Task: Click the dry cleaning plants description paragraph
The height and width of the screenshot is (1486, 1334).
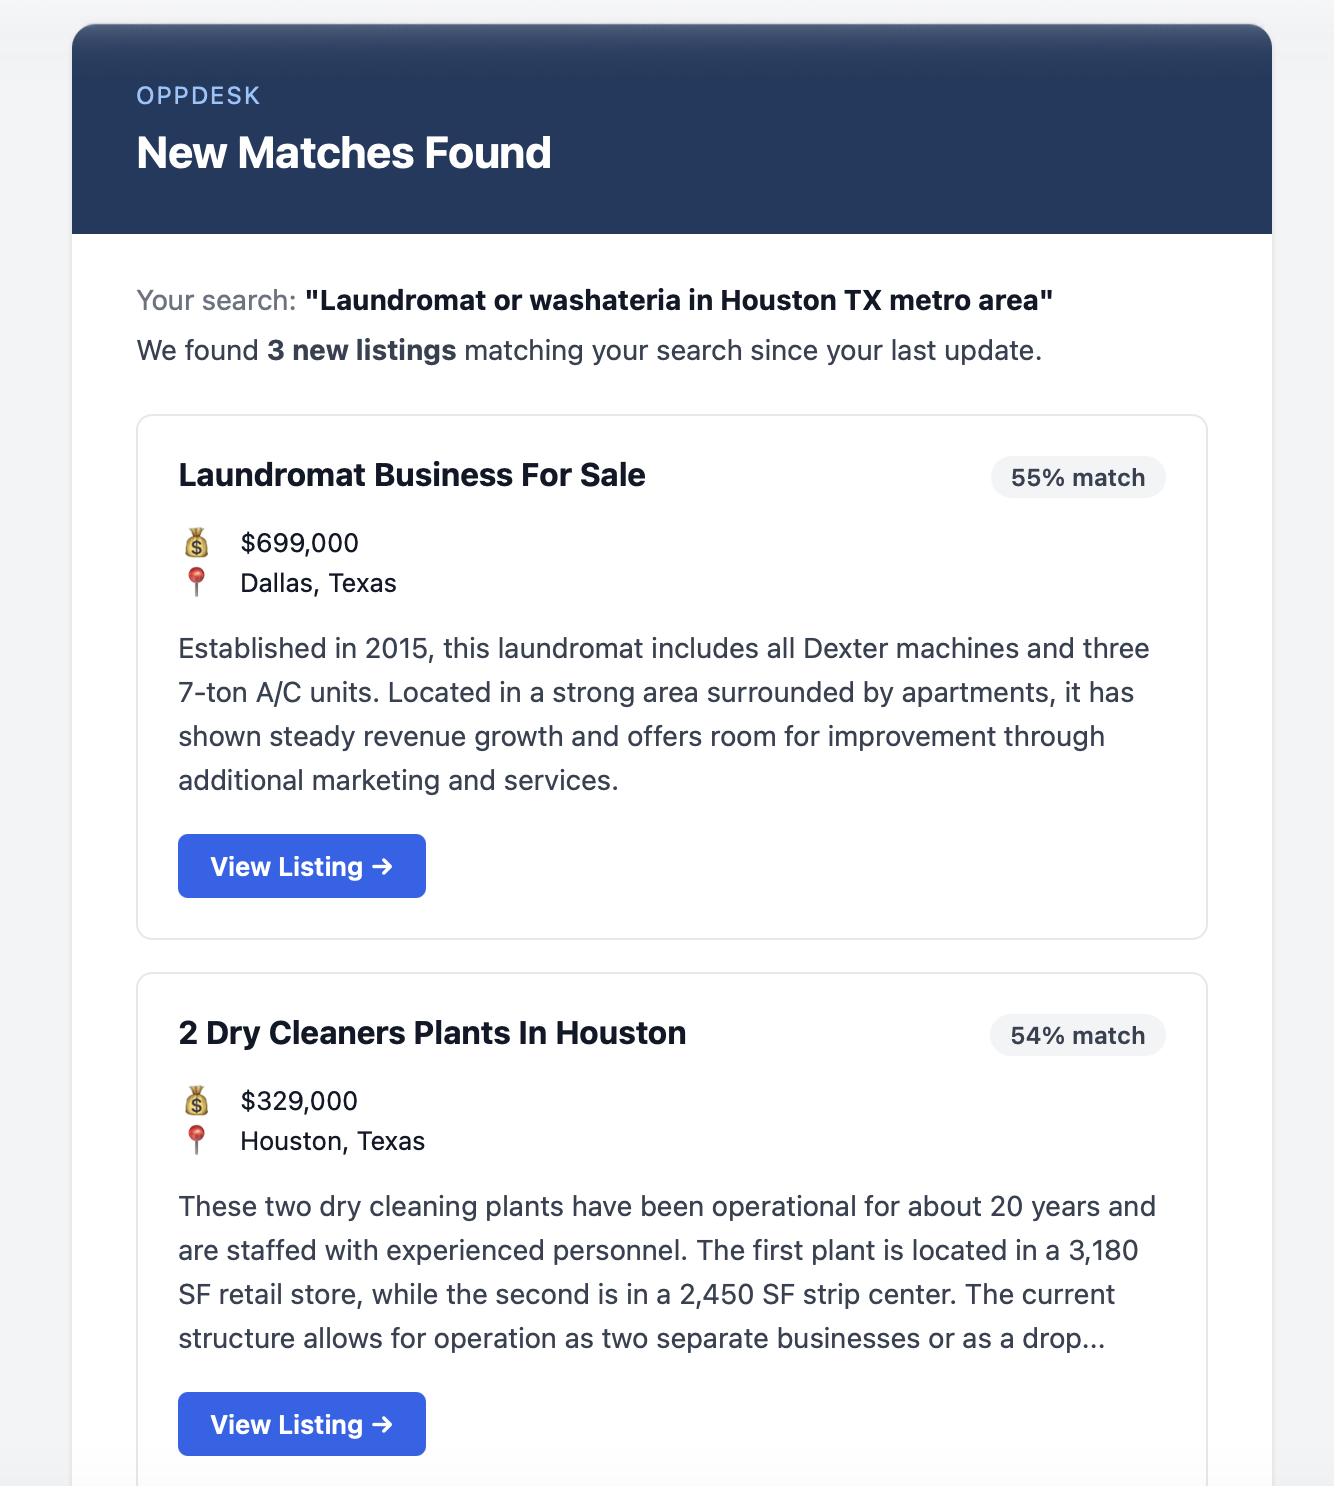Action: [667, 1272]
